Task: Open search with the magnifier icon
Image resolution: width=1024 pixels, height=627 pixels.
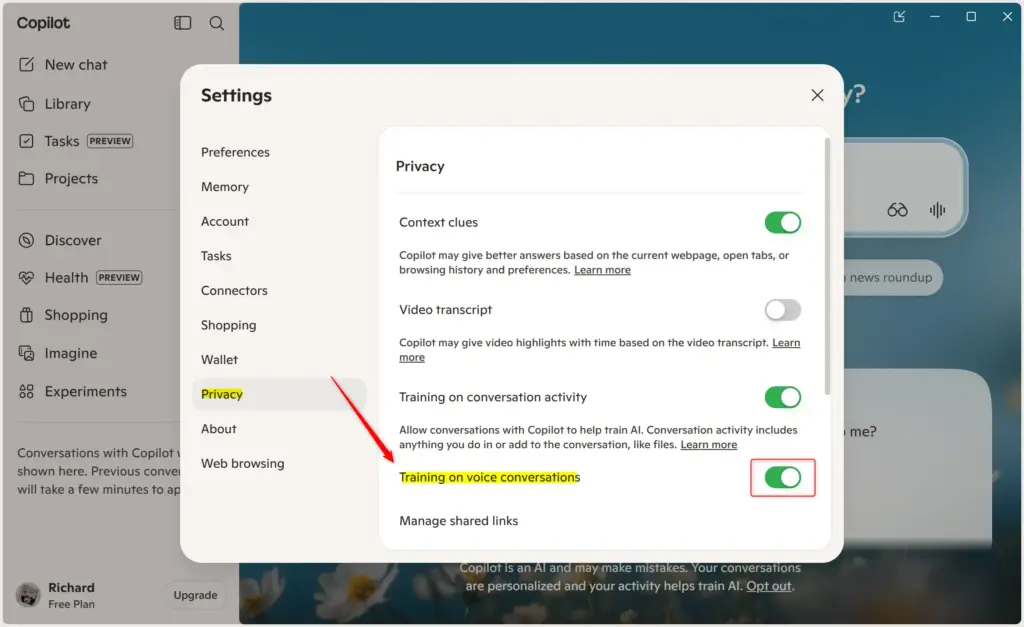Action: [217, 24]
